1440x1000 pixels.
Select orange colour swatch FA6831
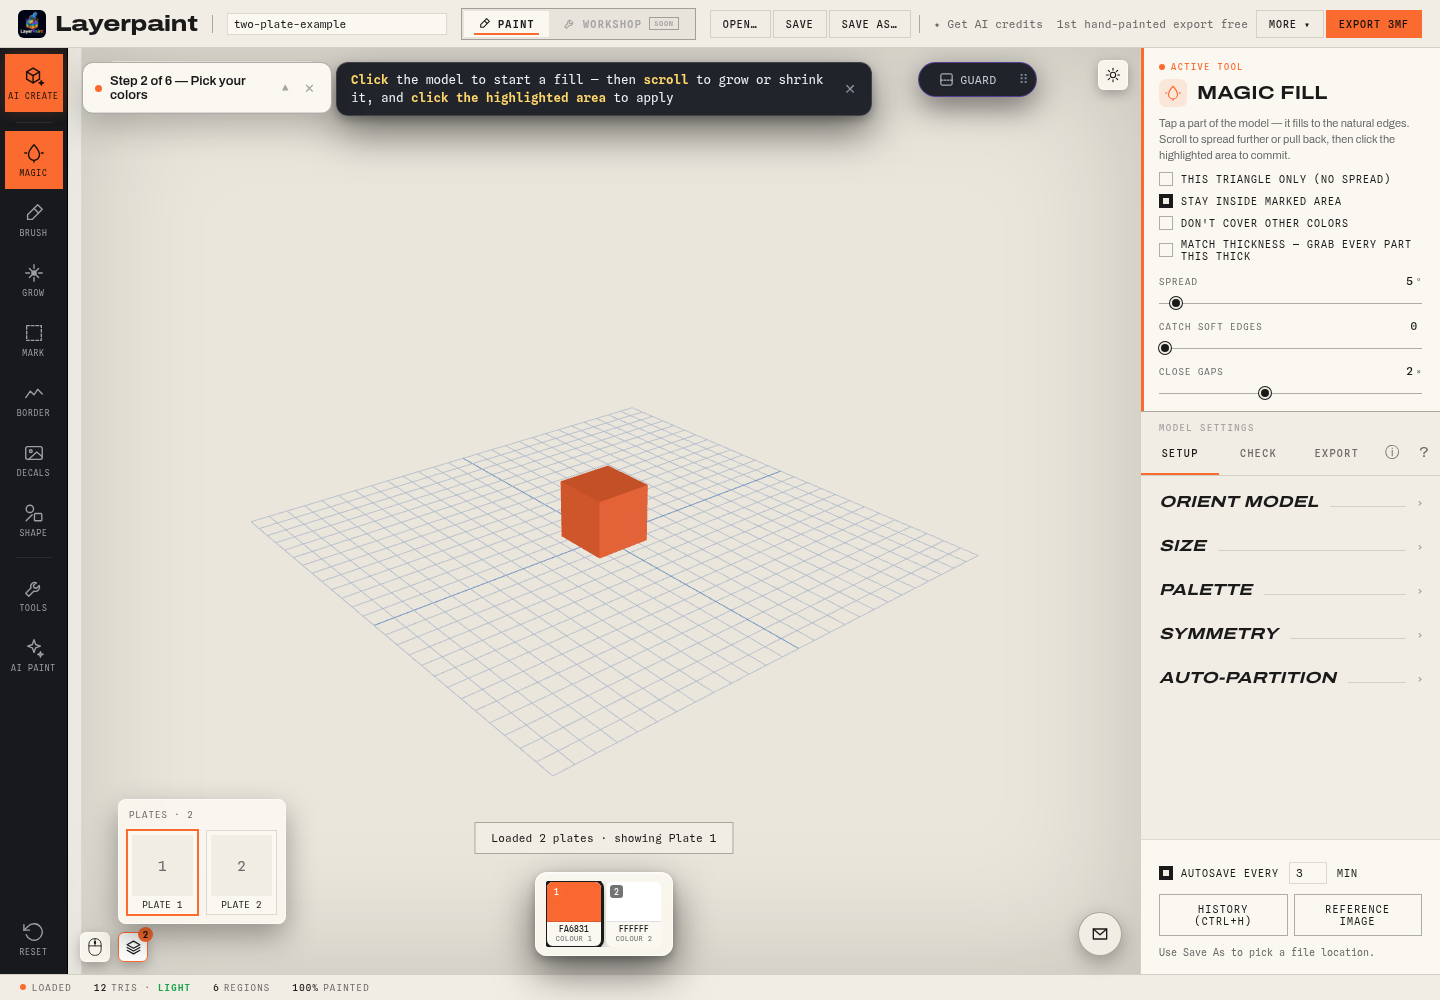(x=574, y=913)
